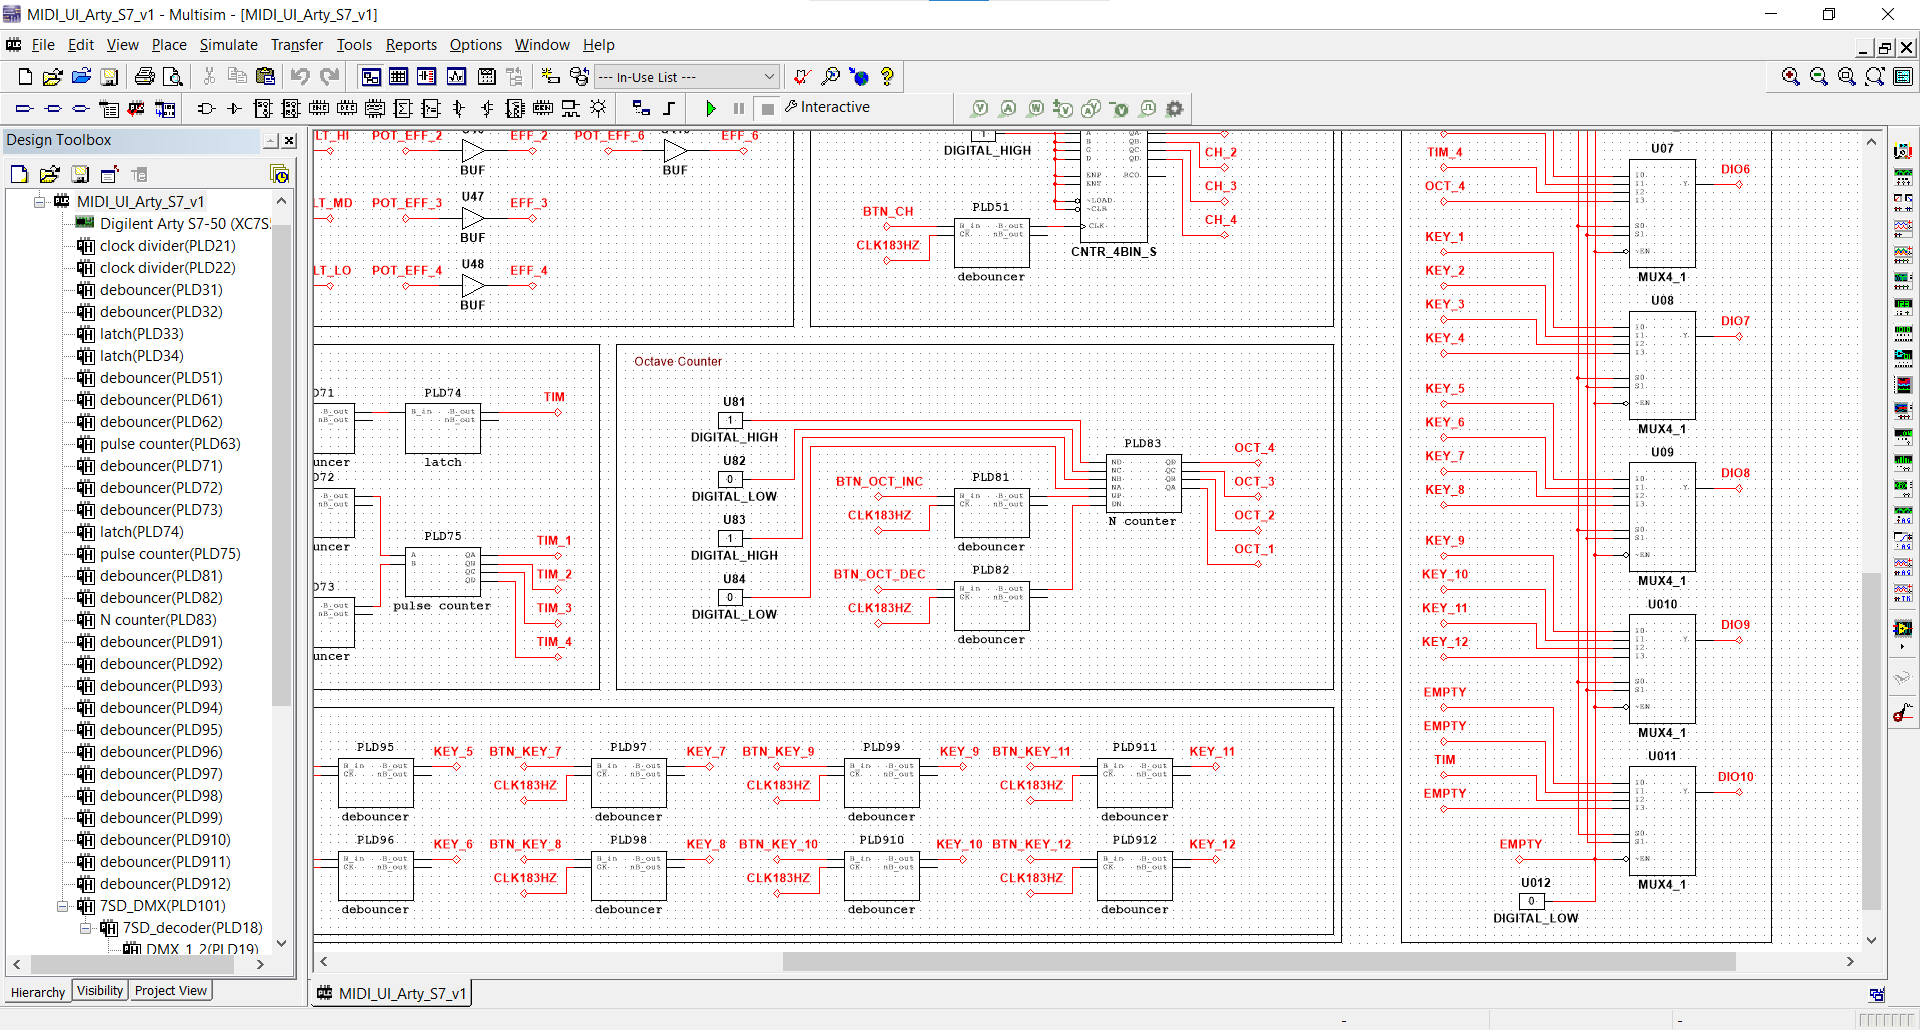This screenshot has width=1920, height=1030.
Task: Place a current probe
Action: click(x=1008, y=108)
